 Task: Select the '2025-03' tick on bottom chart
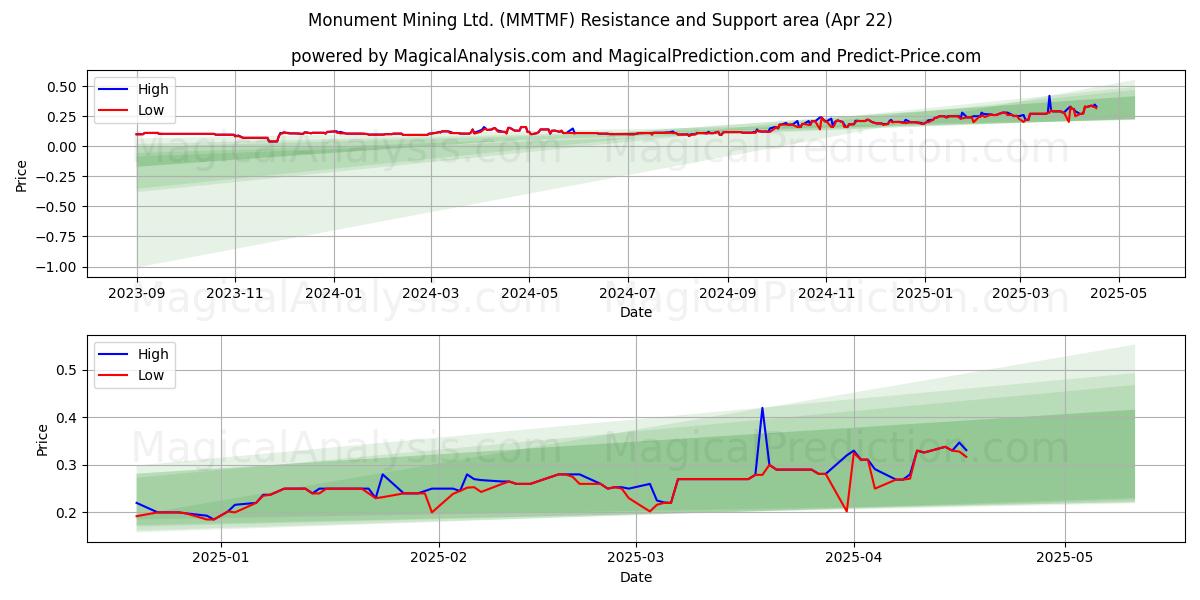pos(636,558)
